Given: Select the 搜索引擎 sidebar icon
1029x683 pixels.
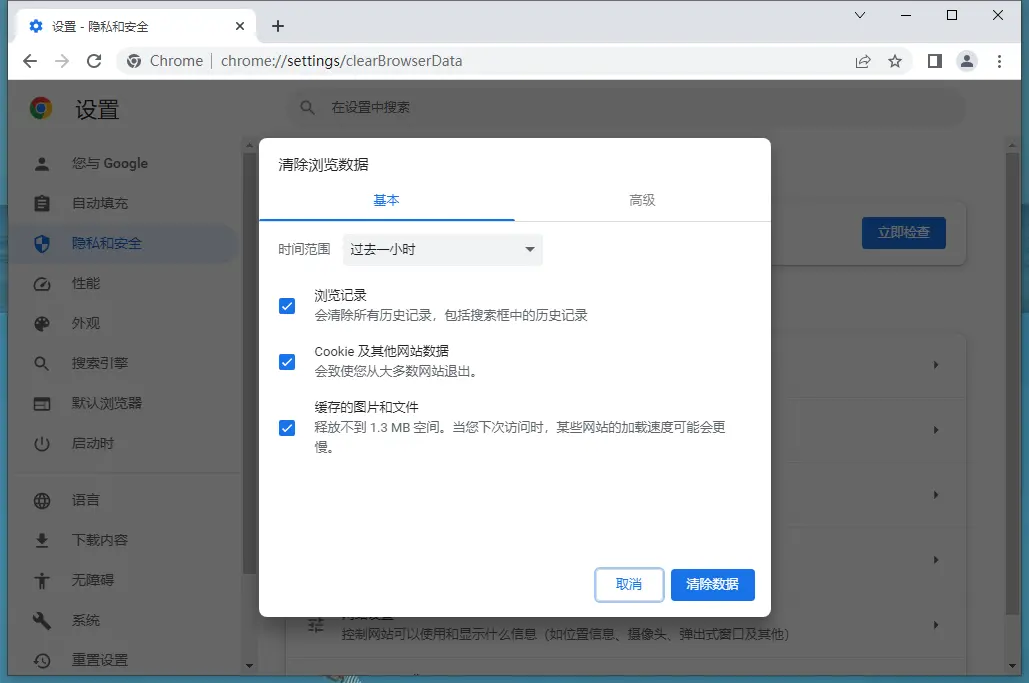Looking at the screenshot, I should (41, 363).
